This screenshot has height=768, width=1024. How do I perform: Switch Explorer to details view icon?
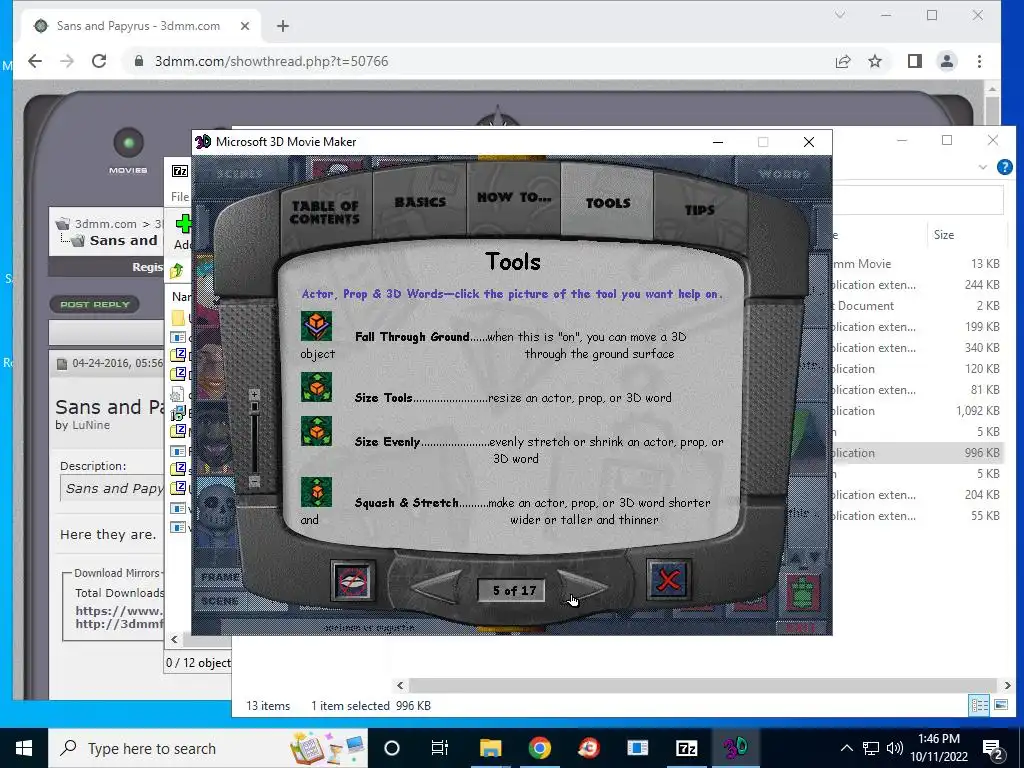coord(979,705)
